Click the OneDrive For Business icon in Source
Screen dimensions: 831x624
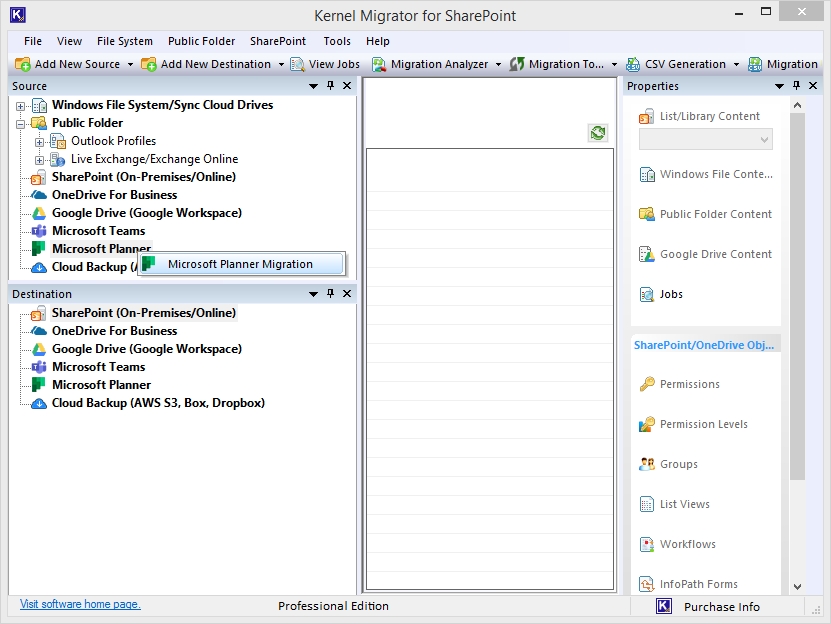coord(39,195)
